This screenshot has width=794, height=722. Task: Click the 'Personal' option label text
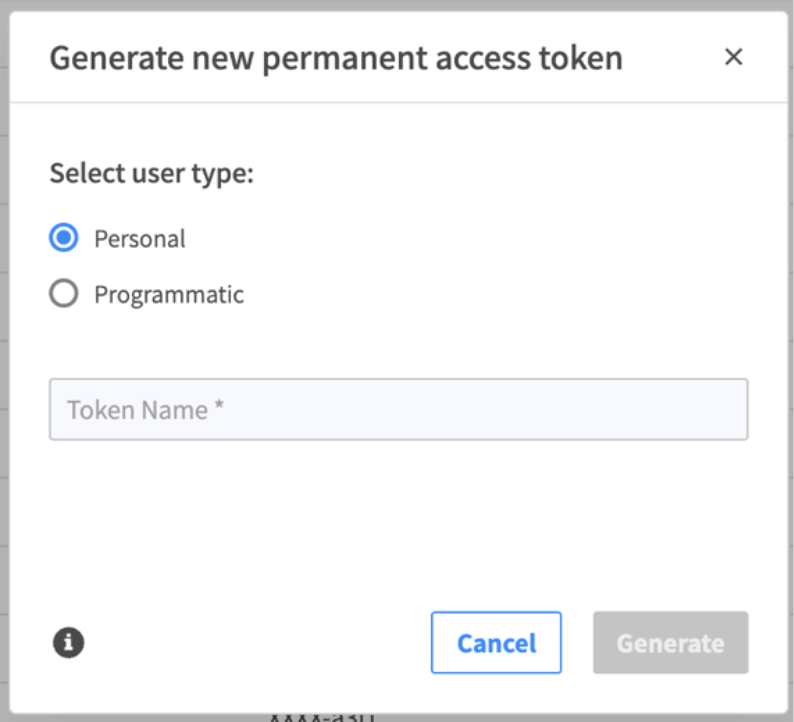140,239
